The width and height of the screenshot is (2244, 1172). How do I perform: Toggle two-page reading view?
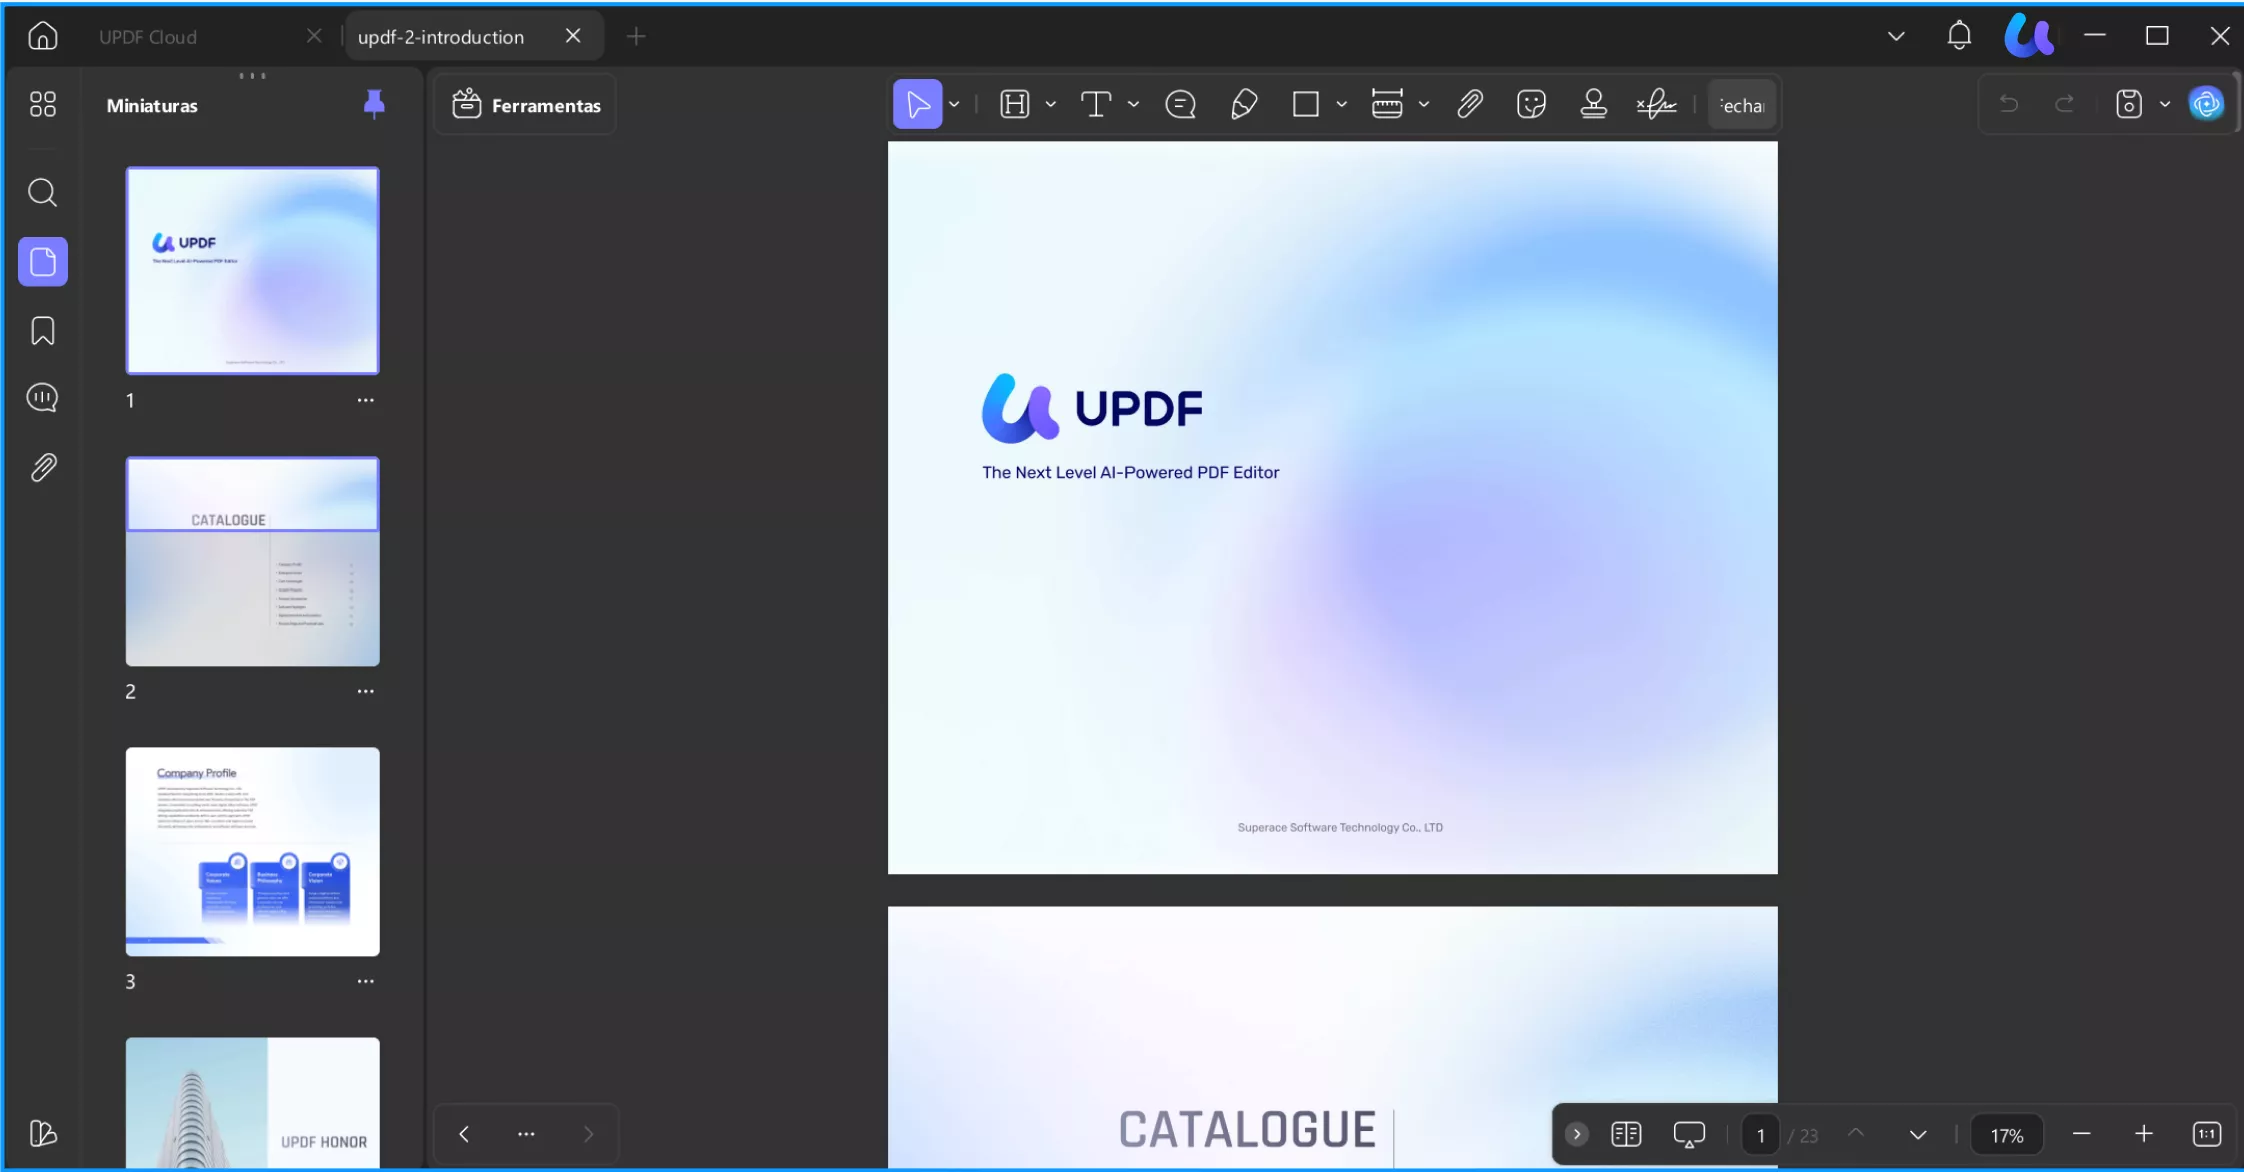[x=1628, y=1133]
